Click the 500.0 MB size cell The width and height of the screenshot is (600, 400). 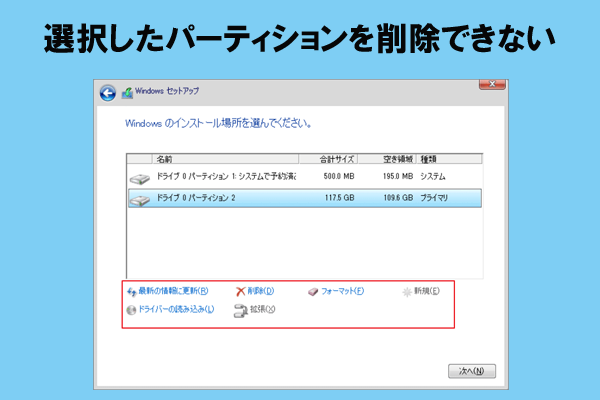(x=339, y=176)
